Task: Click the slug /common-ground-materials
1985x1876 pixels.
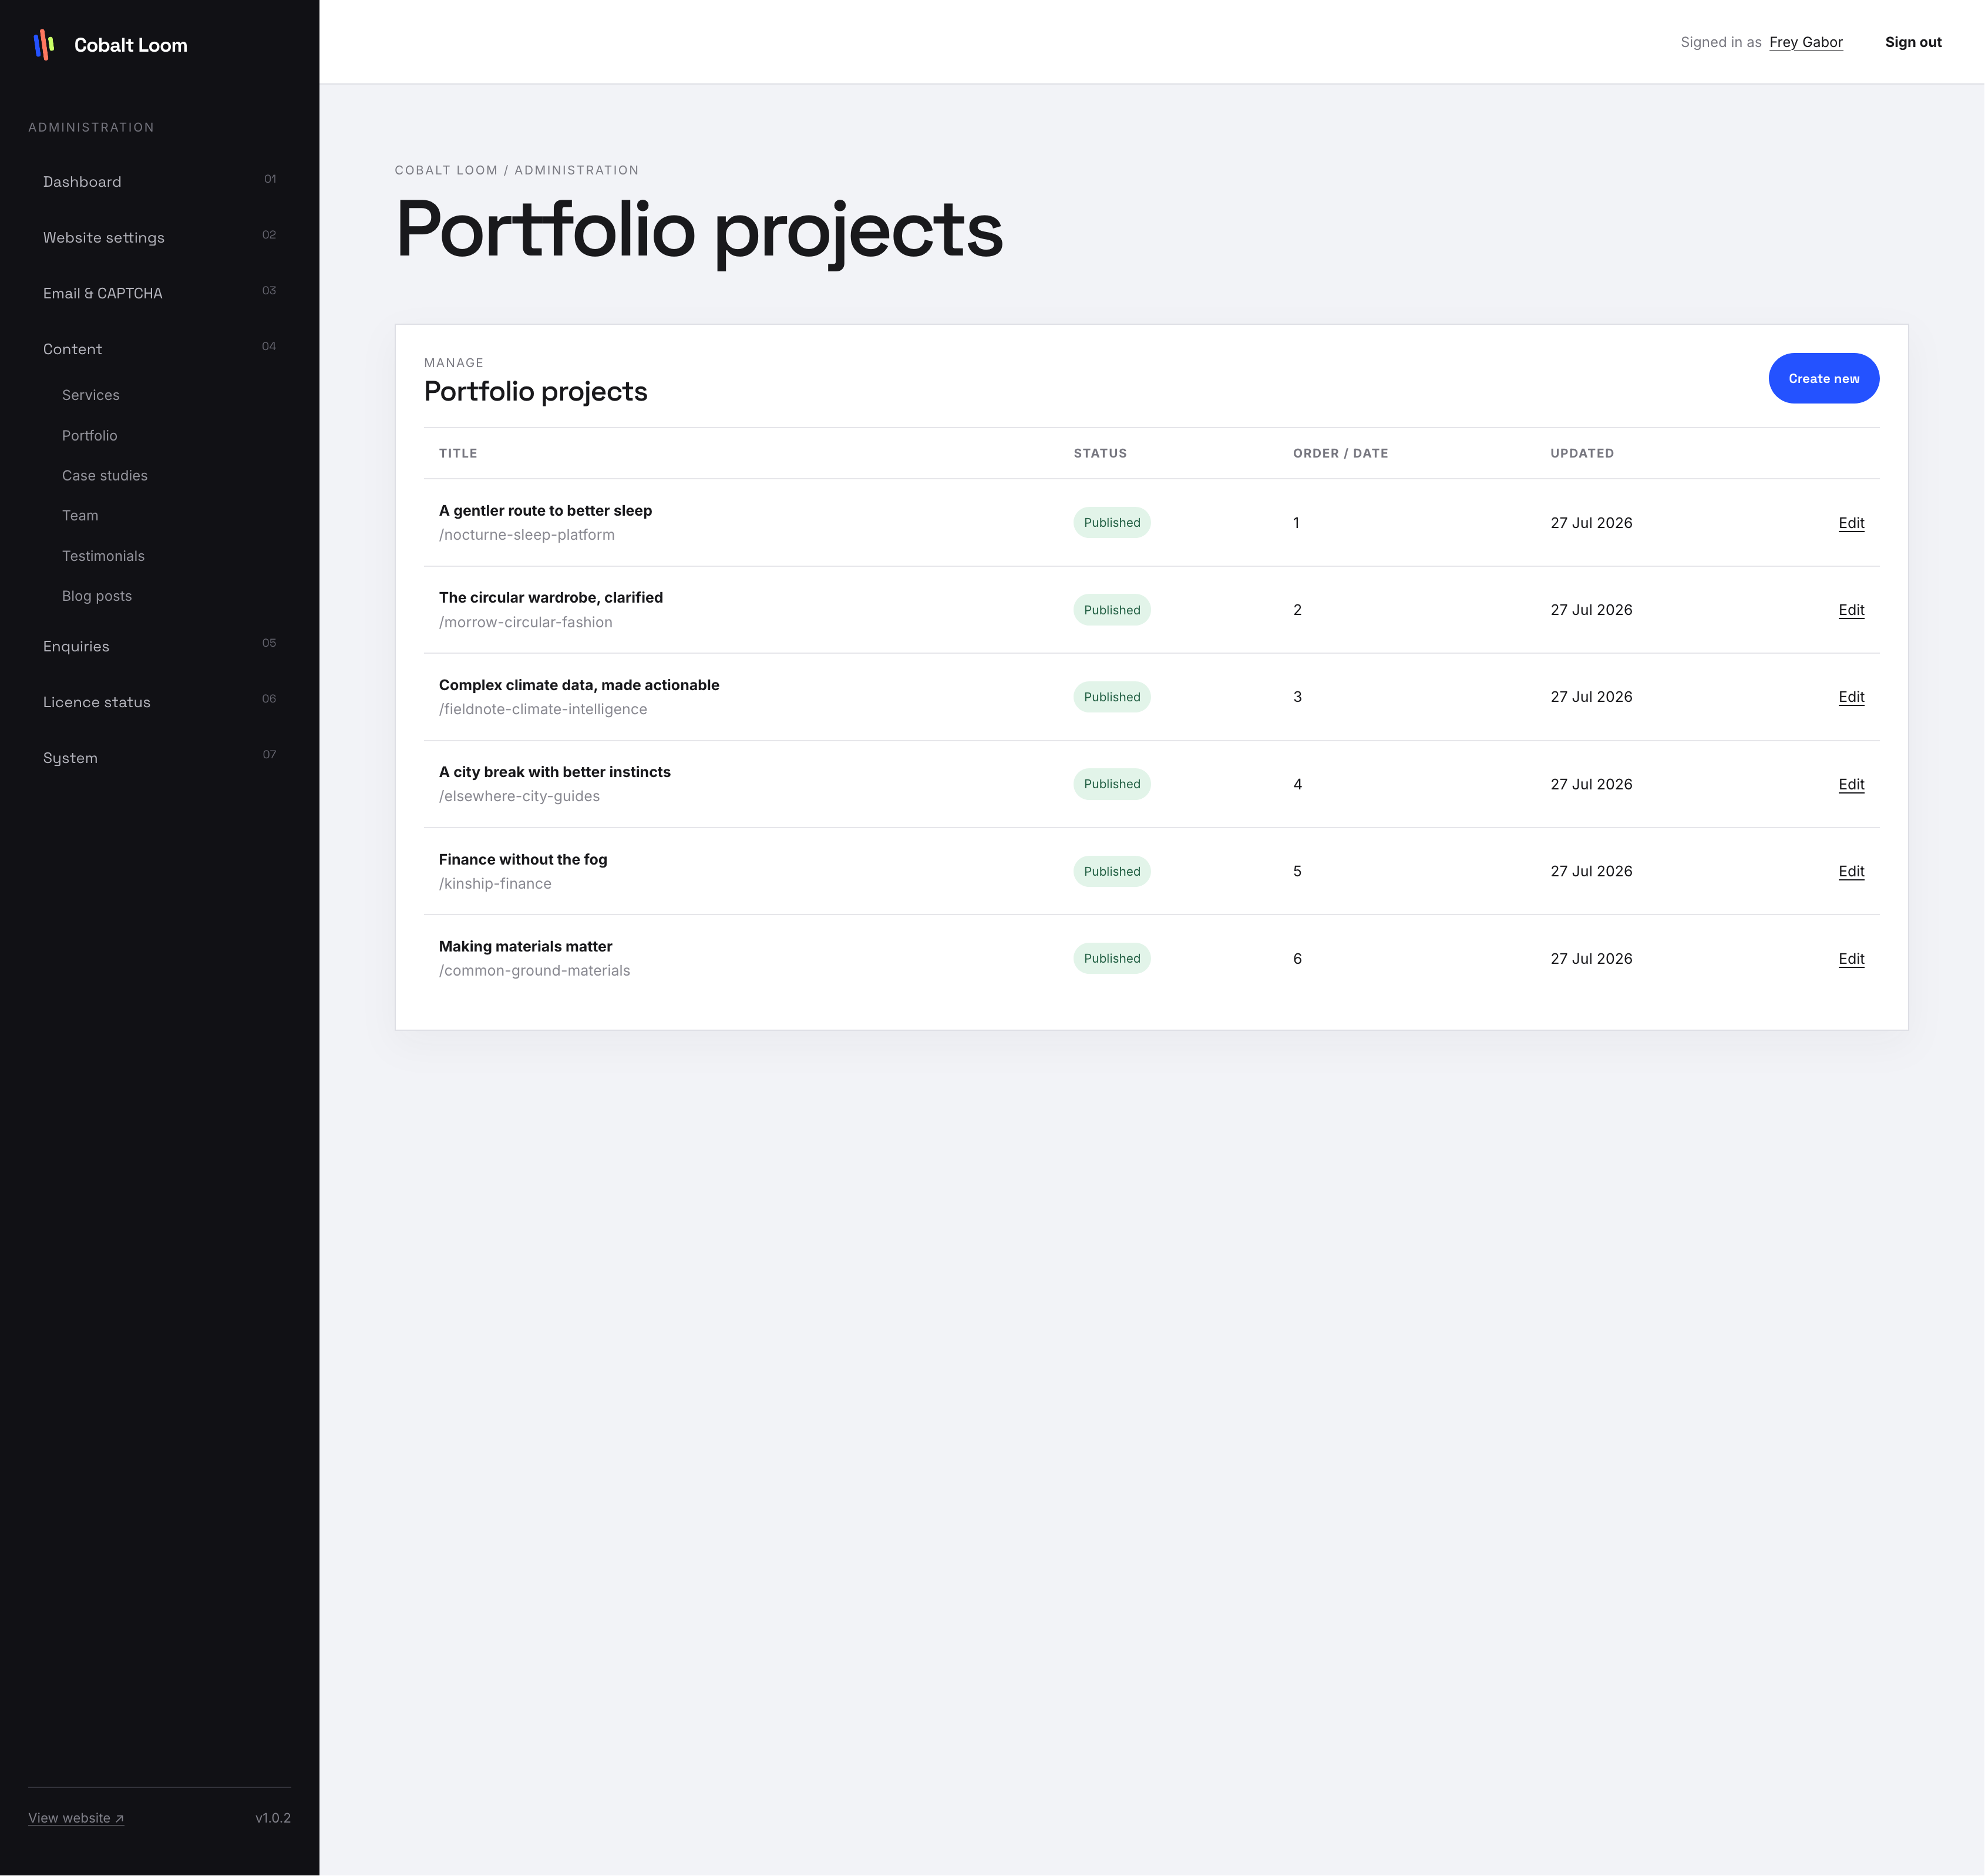Action: 534,971
